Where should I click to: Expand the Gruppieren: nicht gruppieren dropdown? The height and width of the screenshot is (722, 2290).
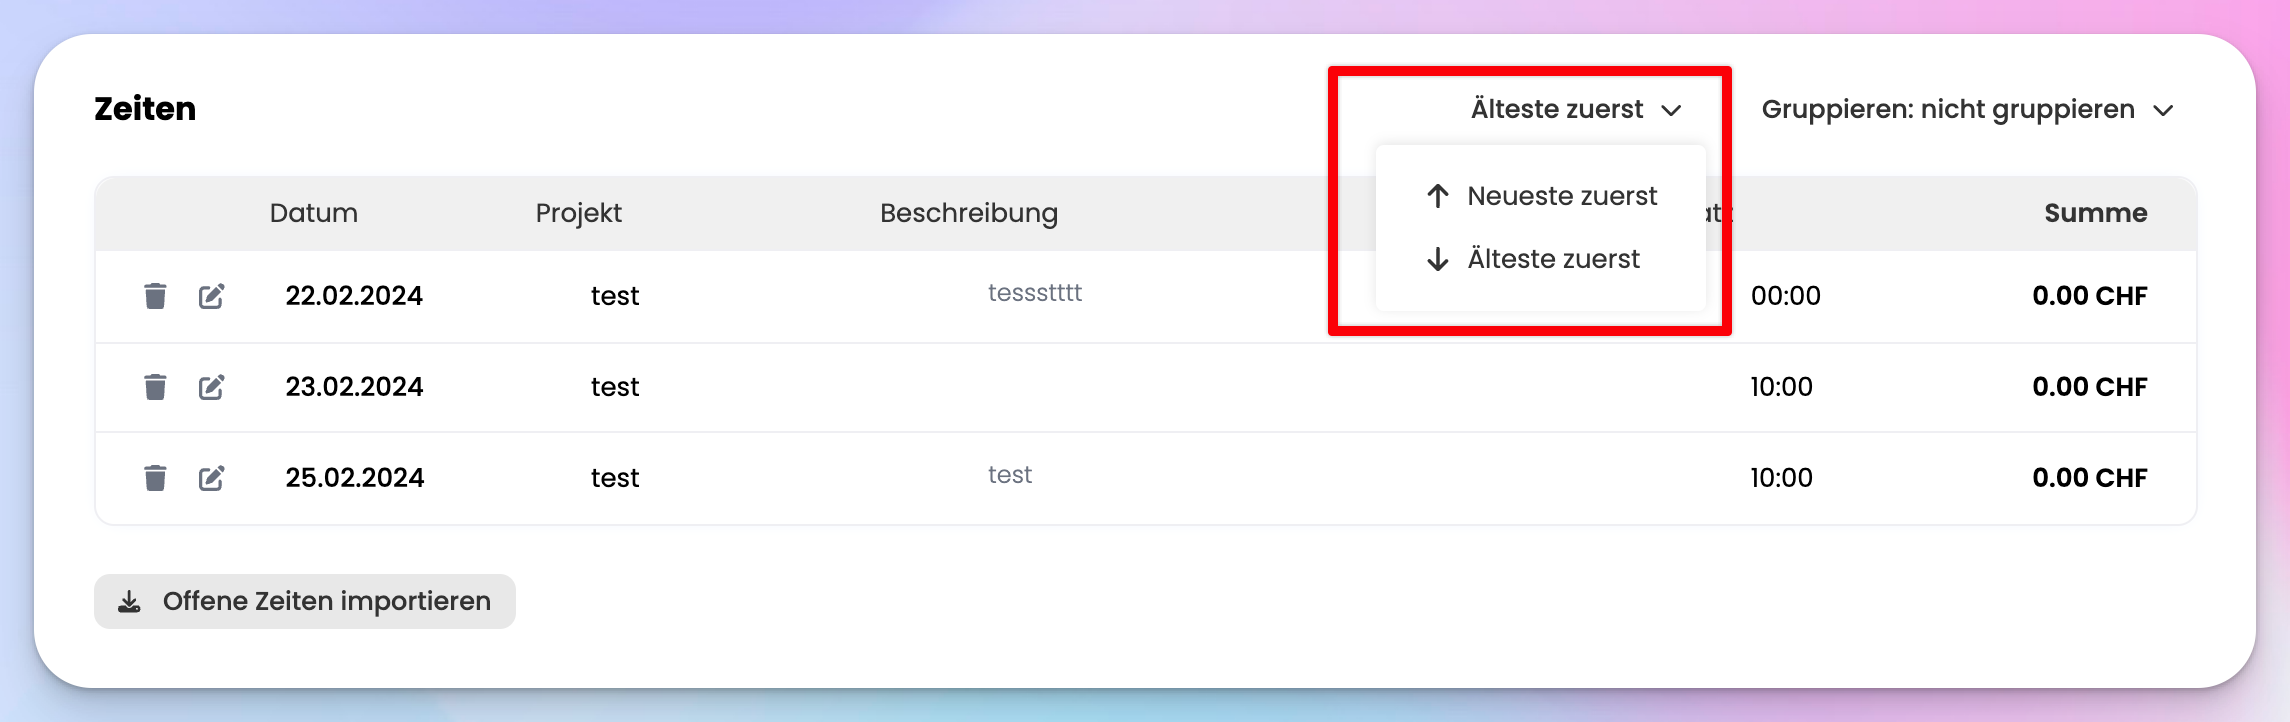coord(1967,109)
